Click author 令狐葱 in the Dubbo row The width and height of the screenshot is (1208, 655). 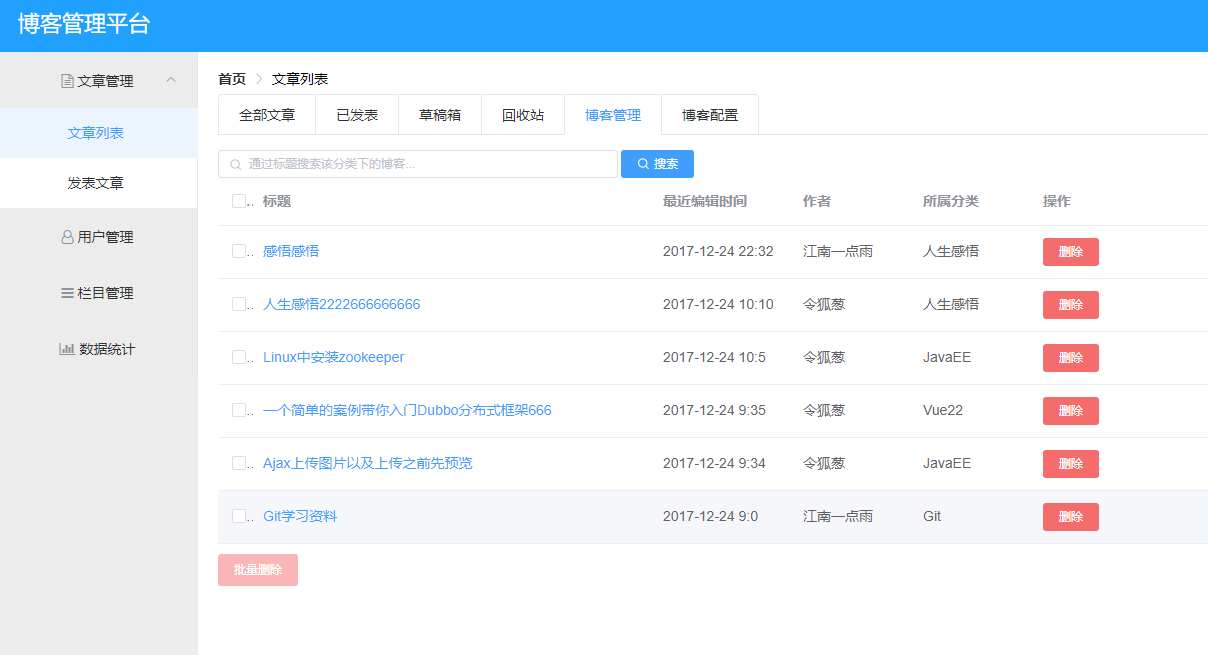[x=824, y=410]
